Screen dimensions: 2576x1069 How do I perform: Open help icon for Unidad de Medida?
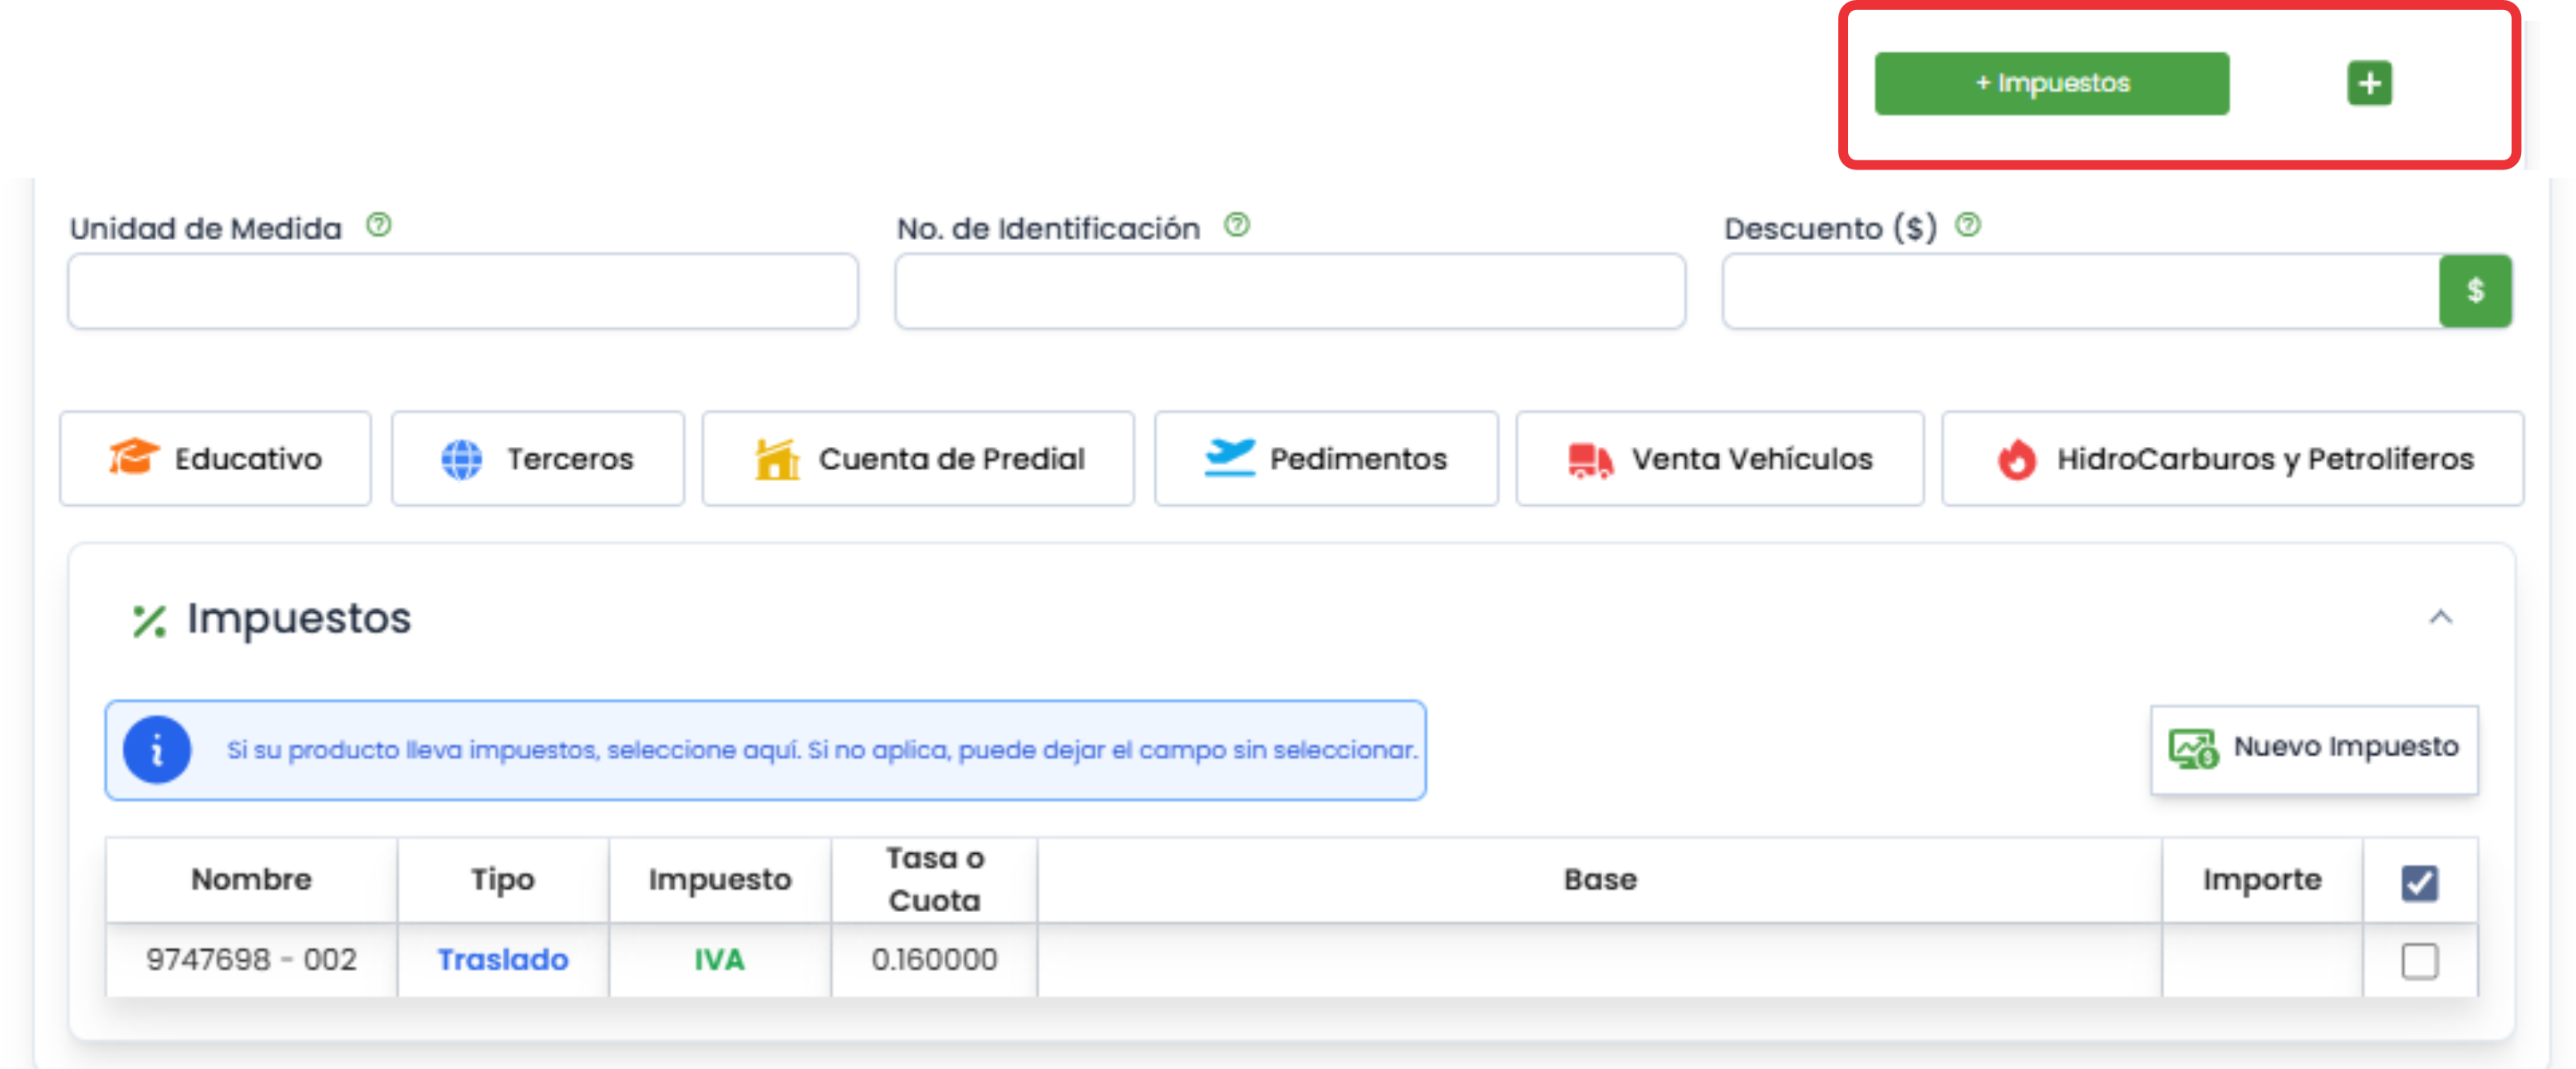point(378,225)
